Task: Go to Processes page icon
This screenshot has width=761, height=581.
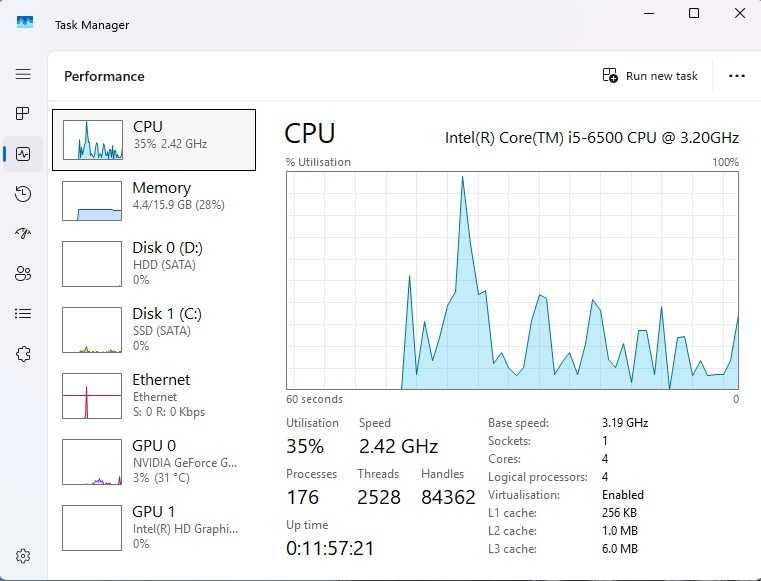Action: click(23, 114)
